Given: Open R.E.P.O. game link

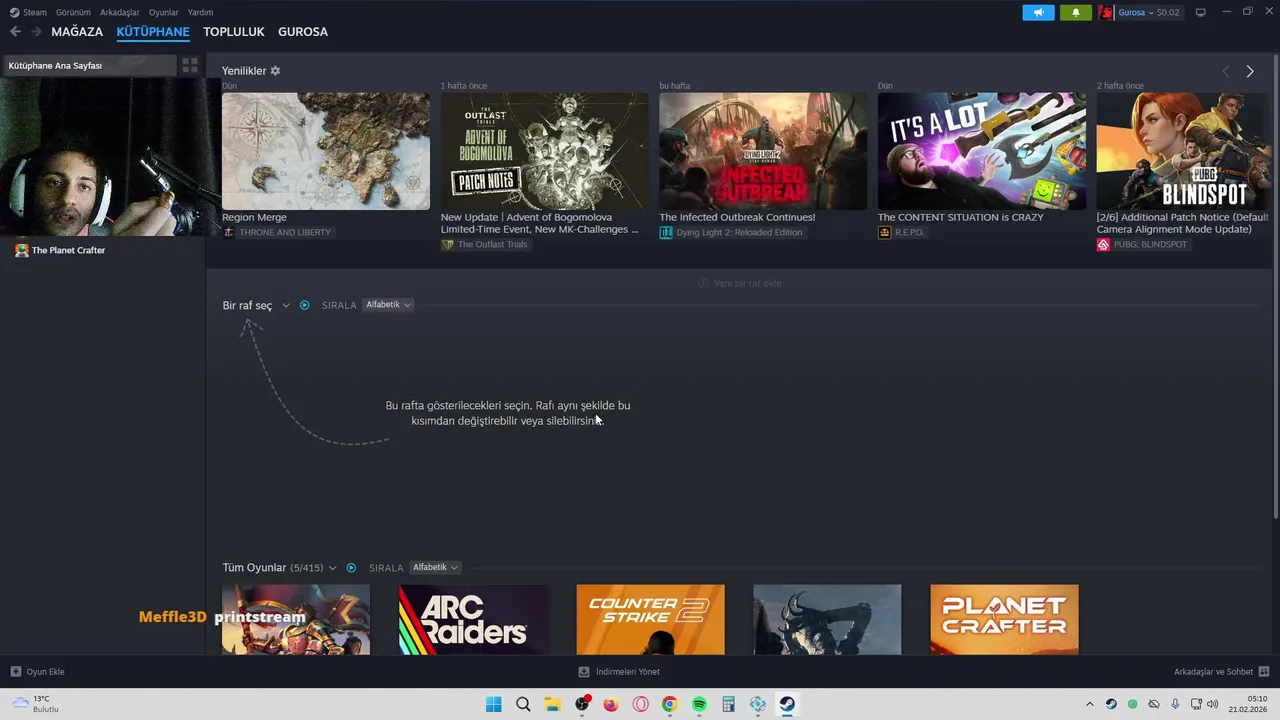Looking at the screenshot, I should tap(901, 232).
